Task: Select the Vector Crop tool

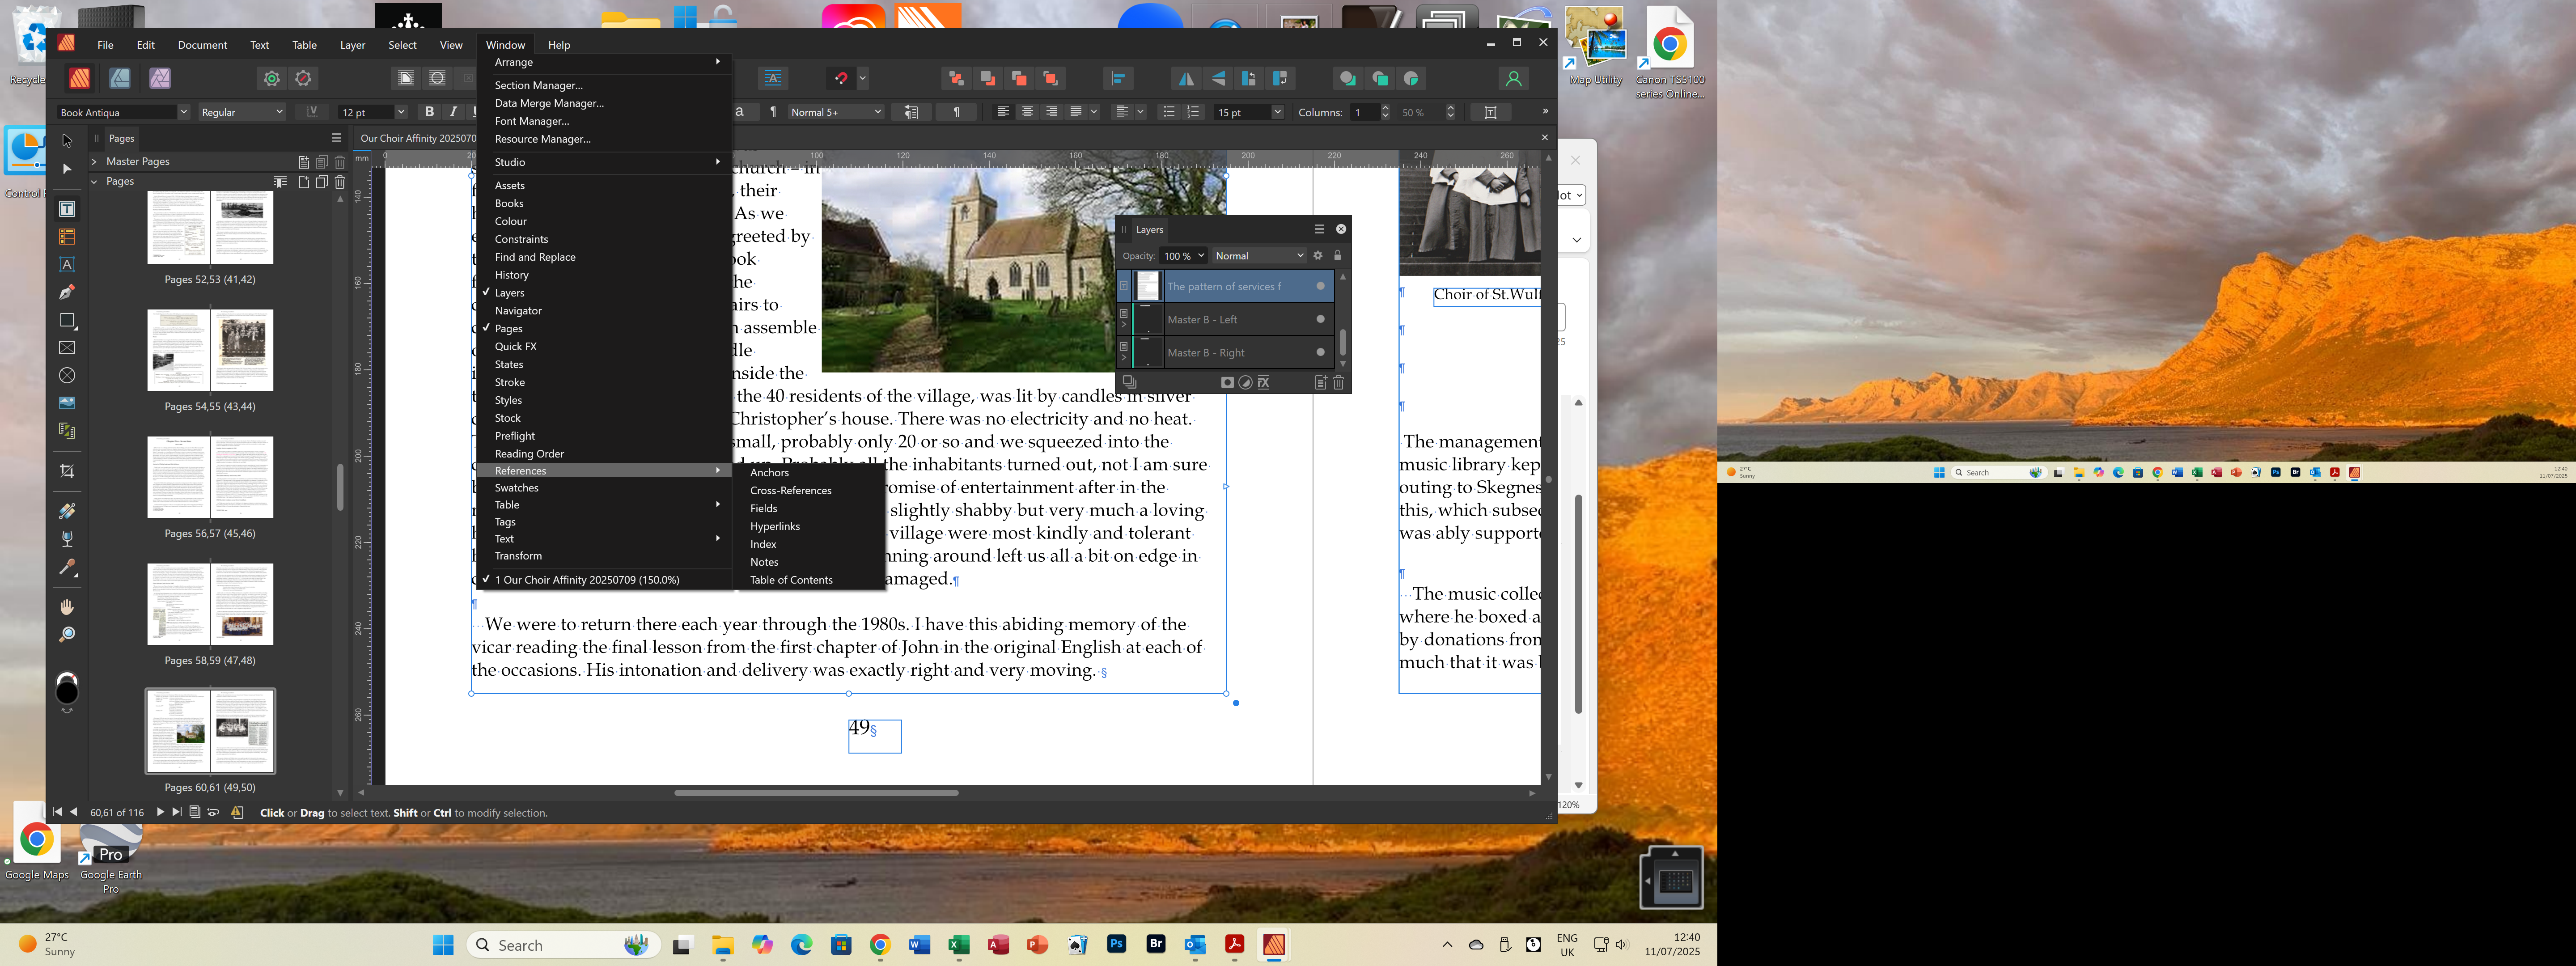Action: pyautogui.click(x=67, y=471)
